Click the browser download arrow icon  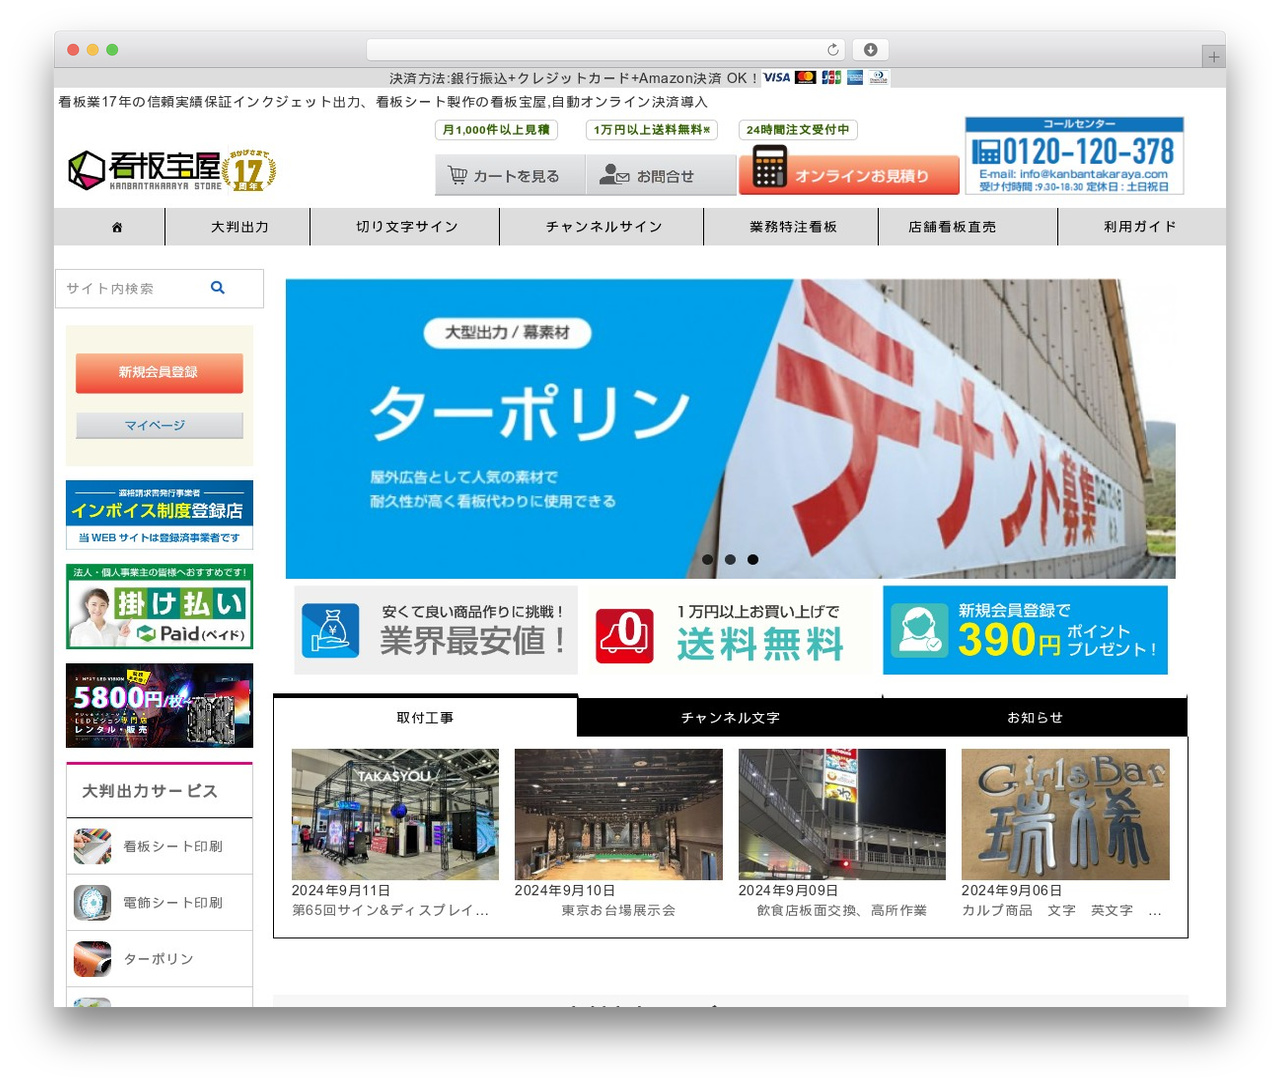point(871,50)
